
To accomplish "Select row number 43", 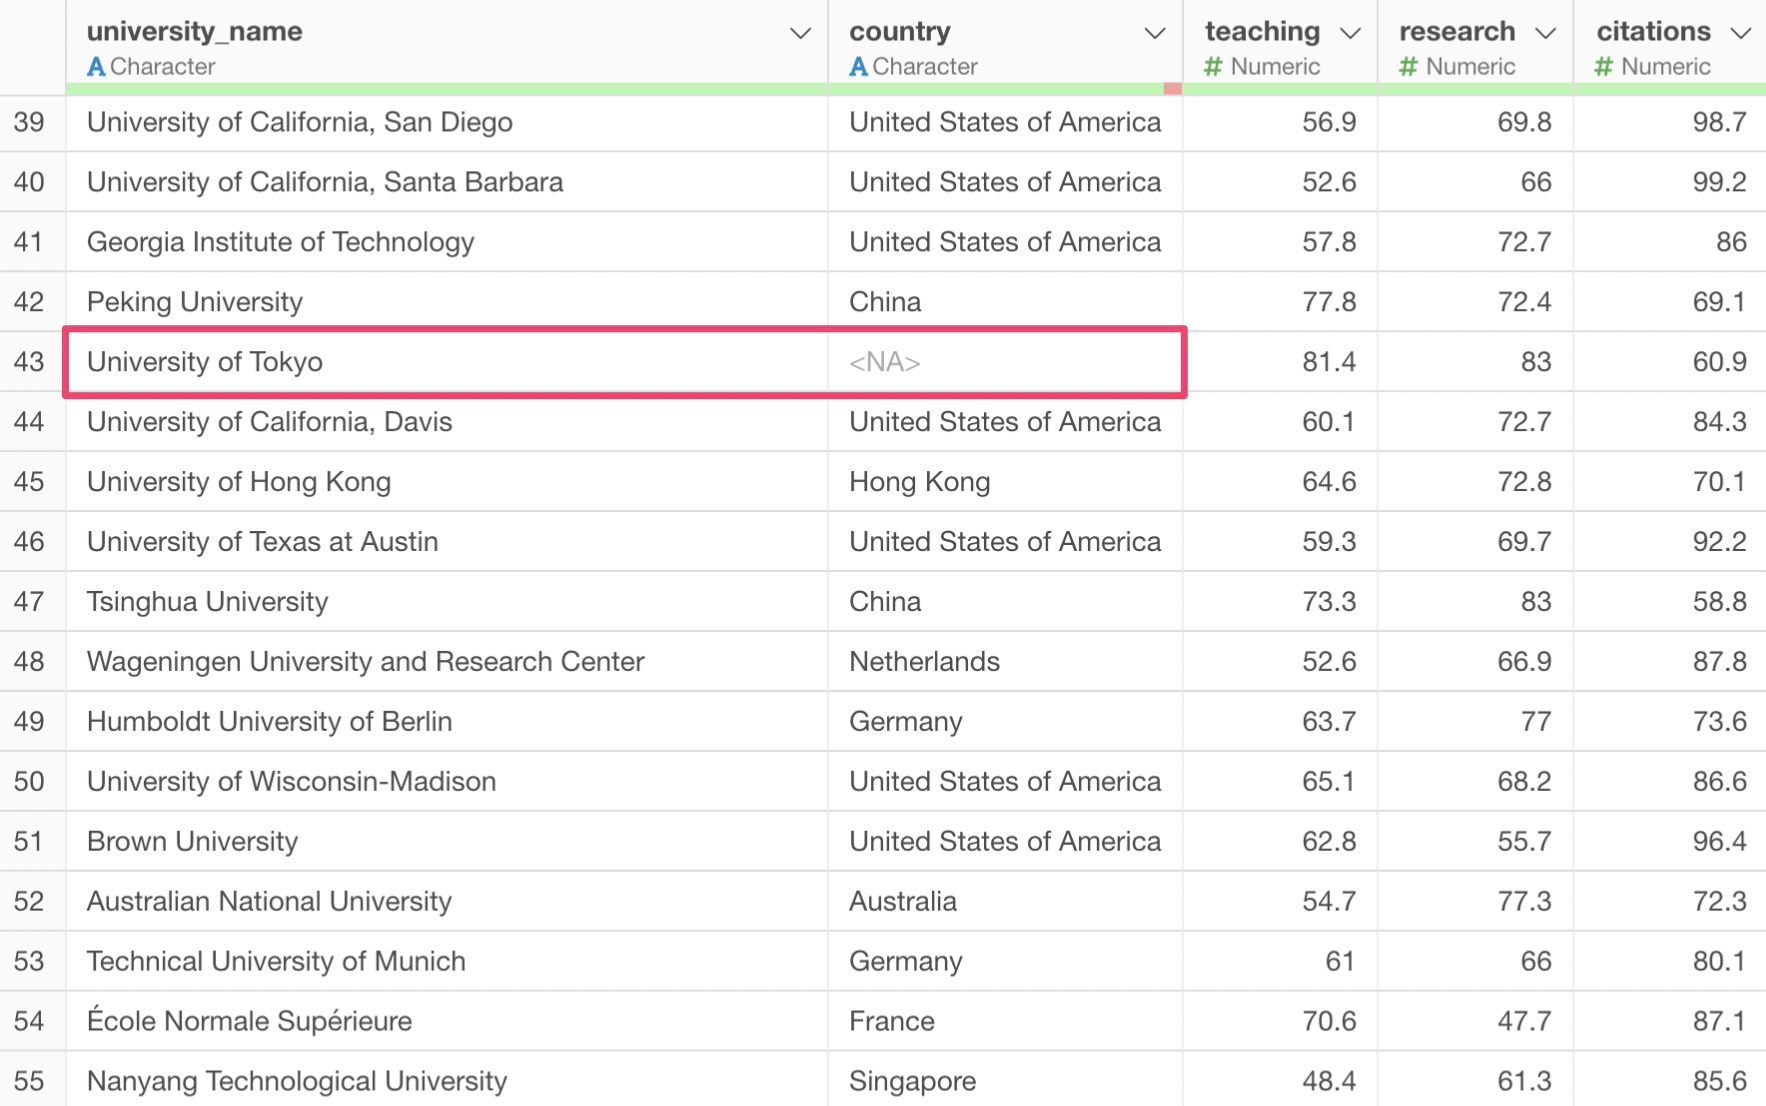I will (x=30, y=362).
